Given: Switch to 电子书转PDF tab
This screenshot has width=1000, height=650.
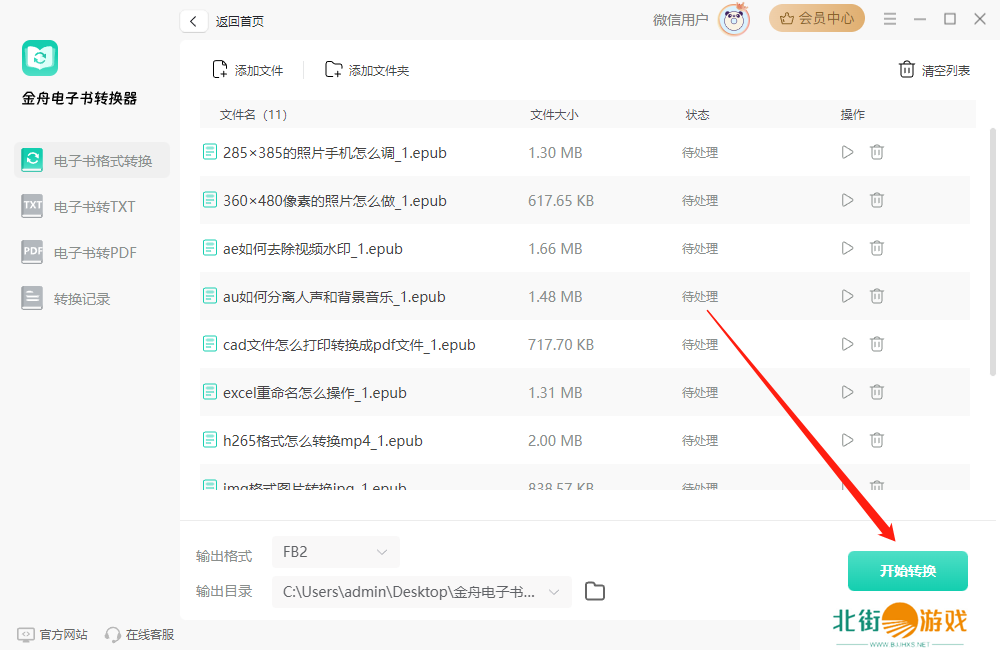Looking at the screenshot, I should click(x=92, y=253).
